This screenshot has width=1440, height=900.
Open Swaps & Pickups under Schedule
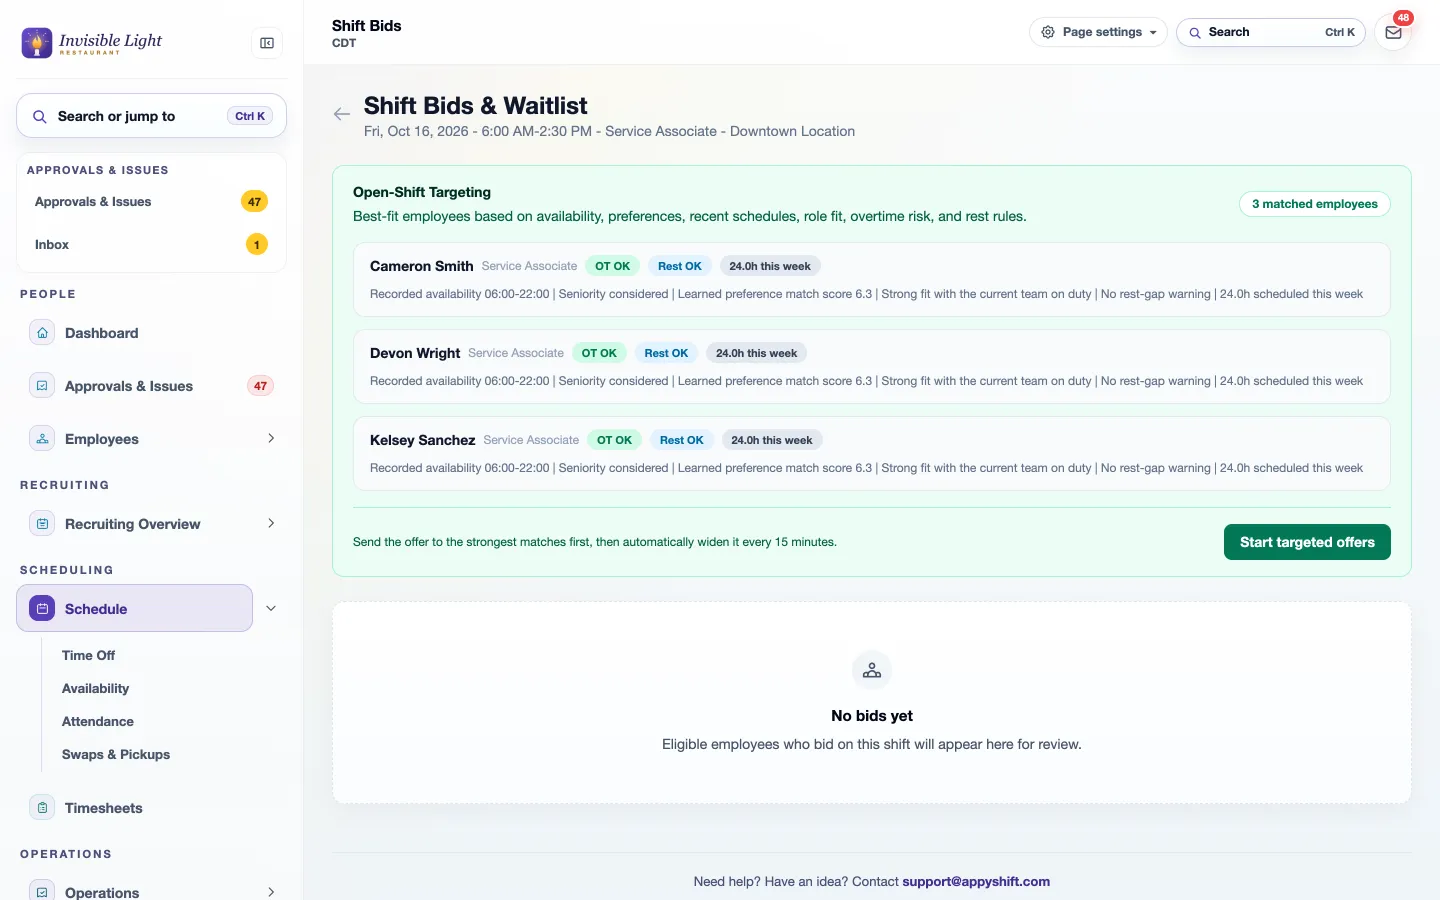(116, 755)
